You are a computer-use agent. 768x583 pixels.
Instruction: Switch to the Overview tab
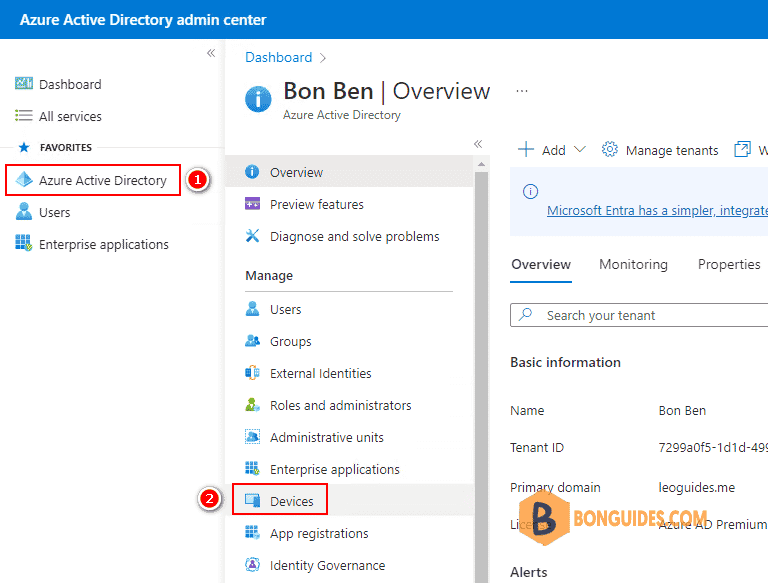pos(541,265)
